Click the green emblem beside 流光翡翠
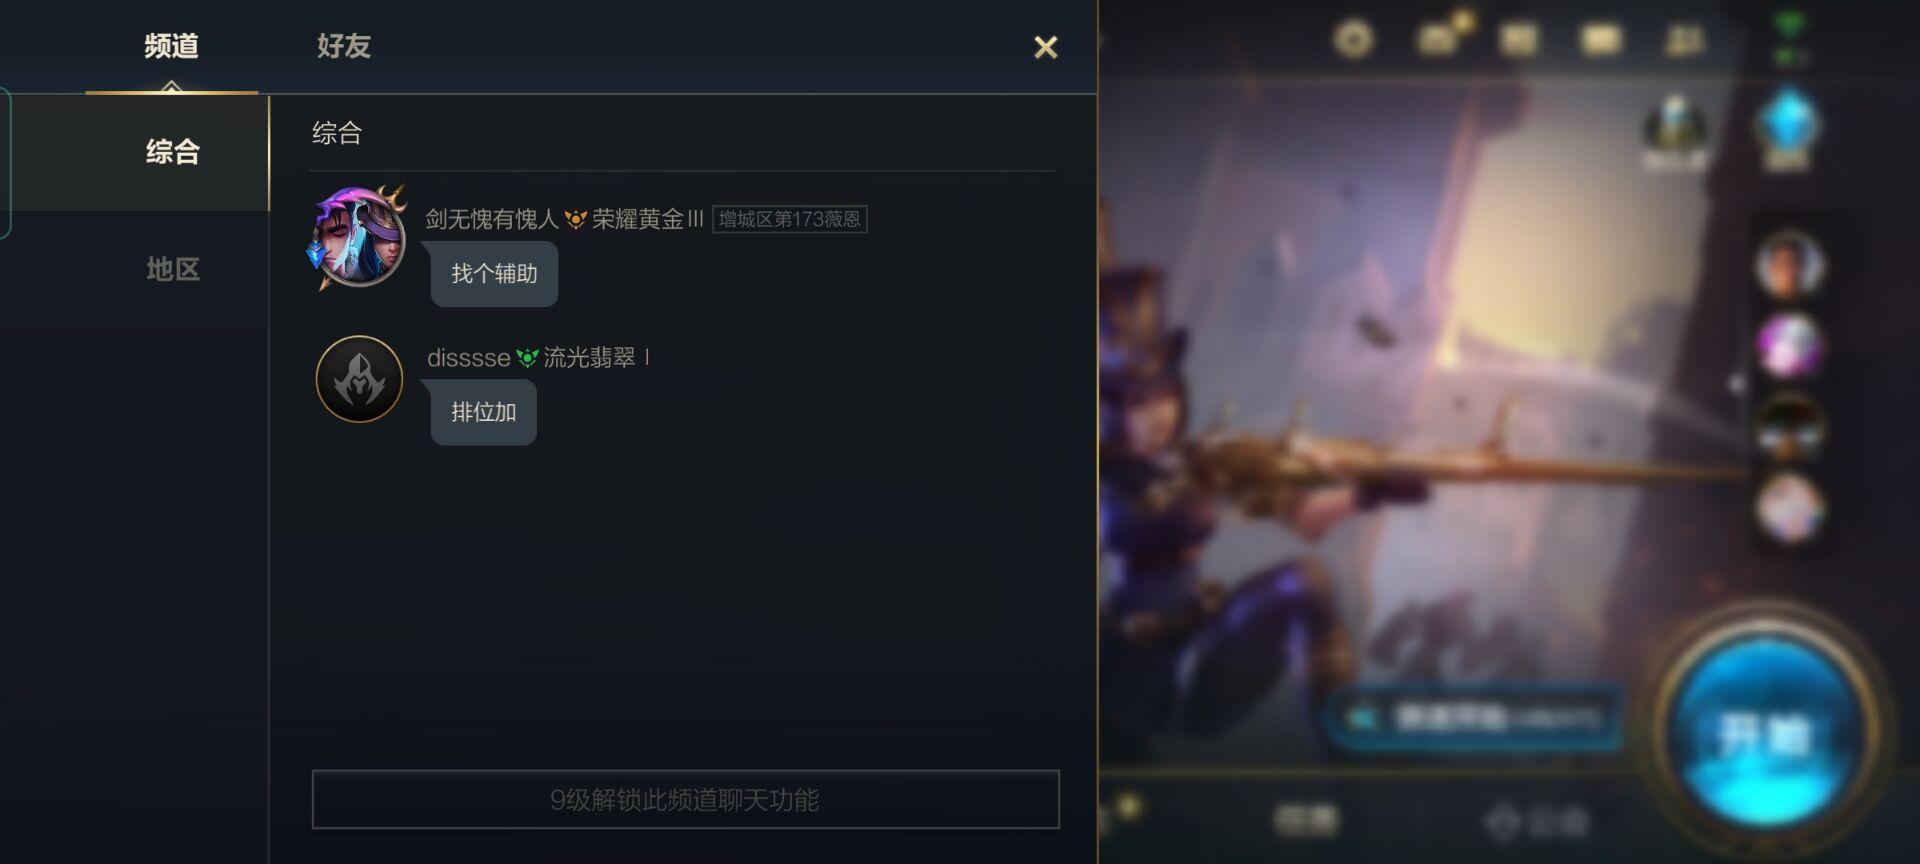Image resolution: width=1920 pixels, height=864 pixels. [x=527, y=357]
